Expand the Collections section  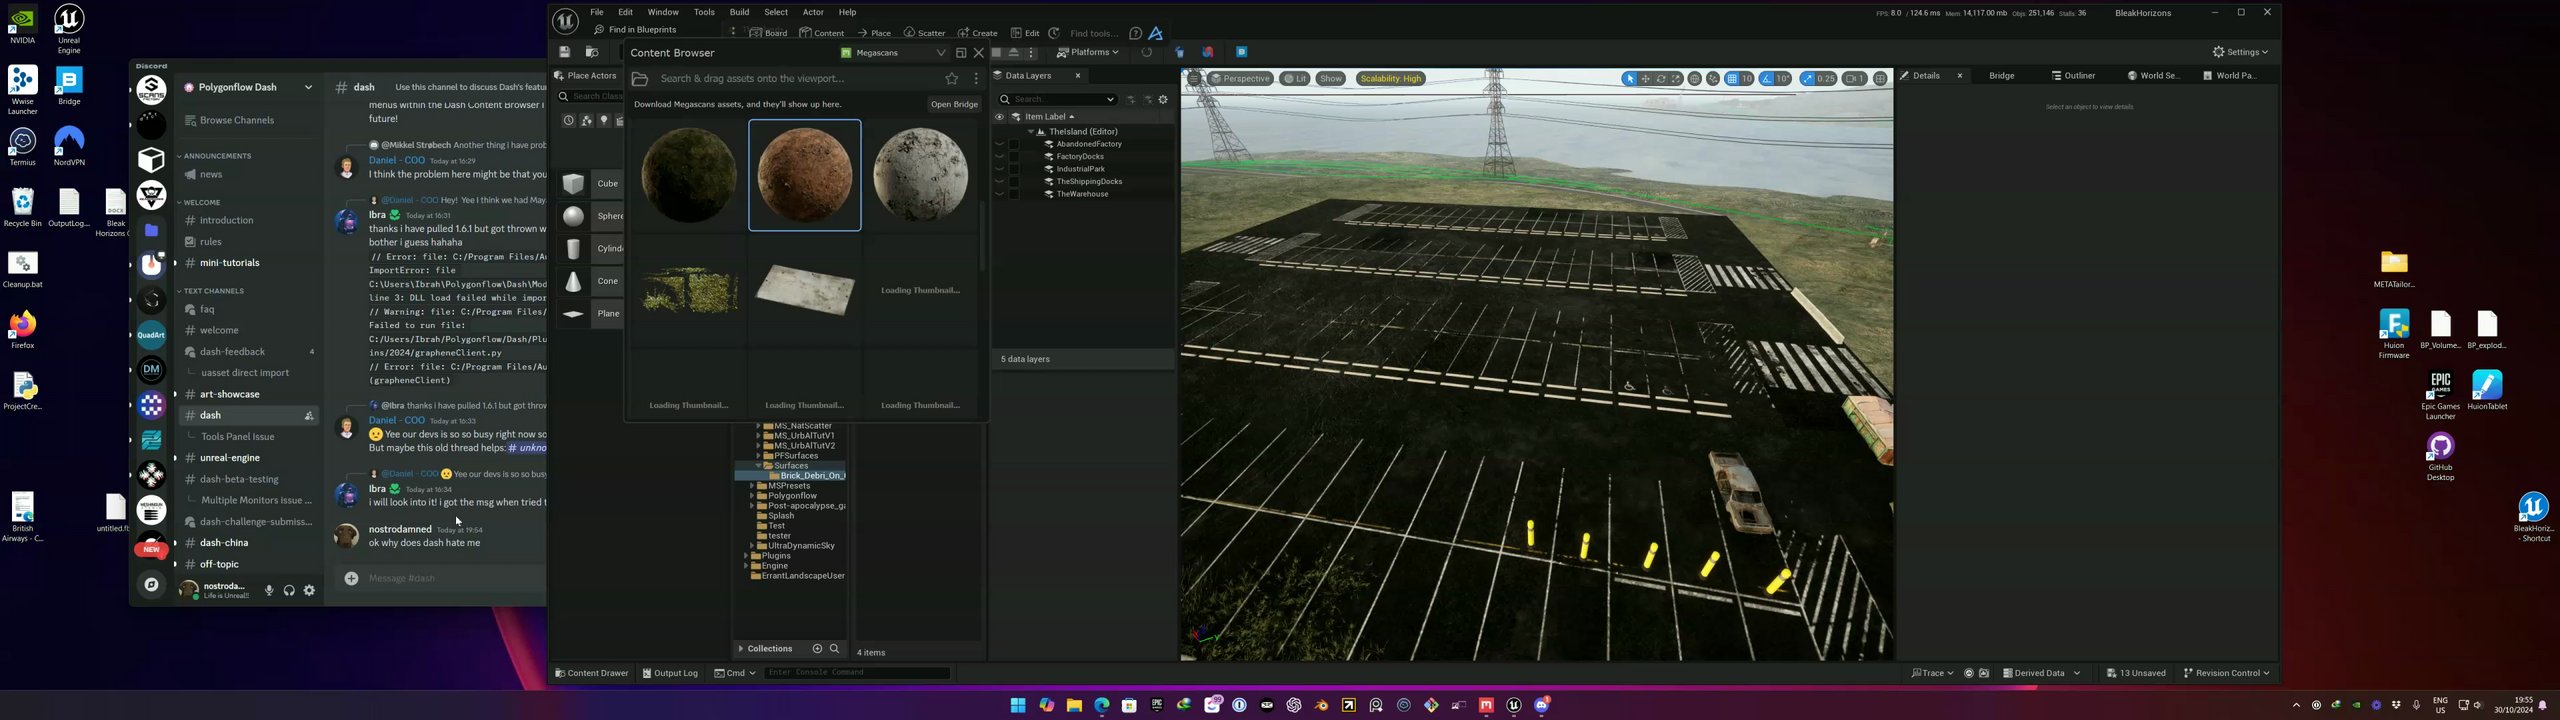740,649
